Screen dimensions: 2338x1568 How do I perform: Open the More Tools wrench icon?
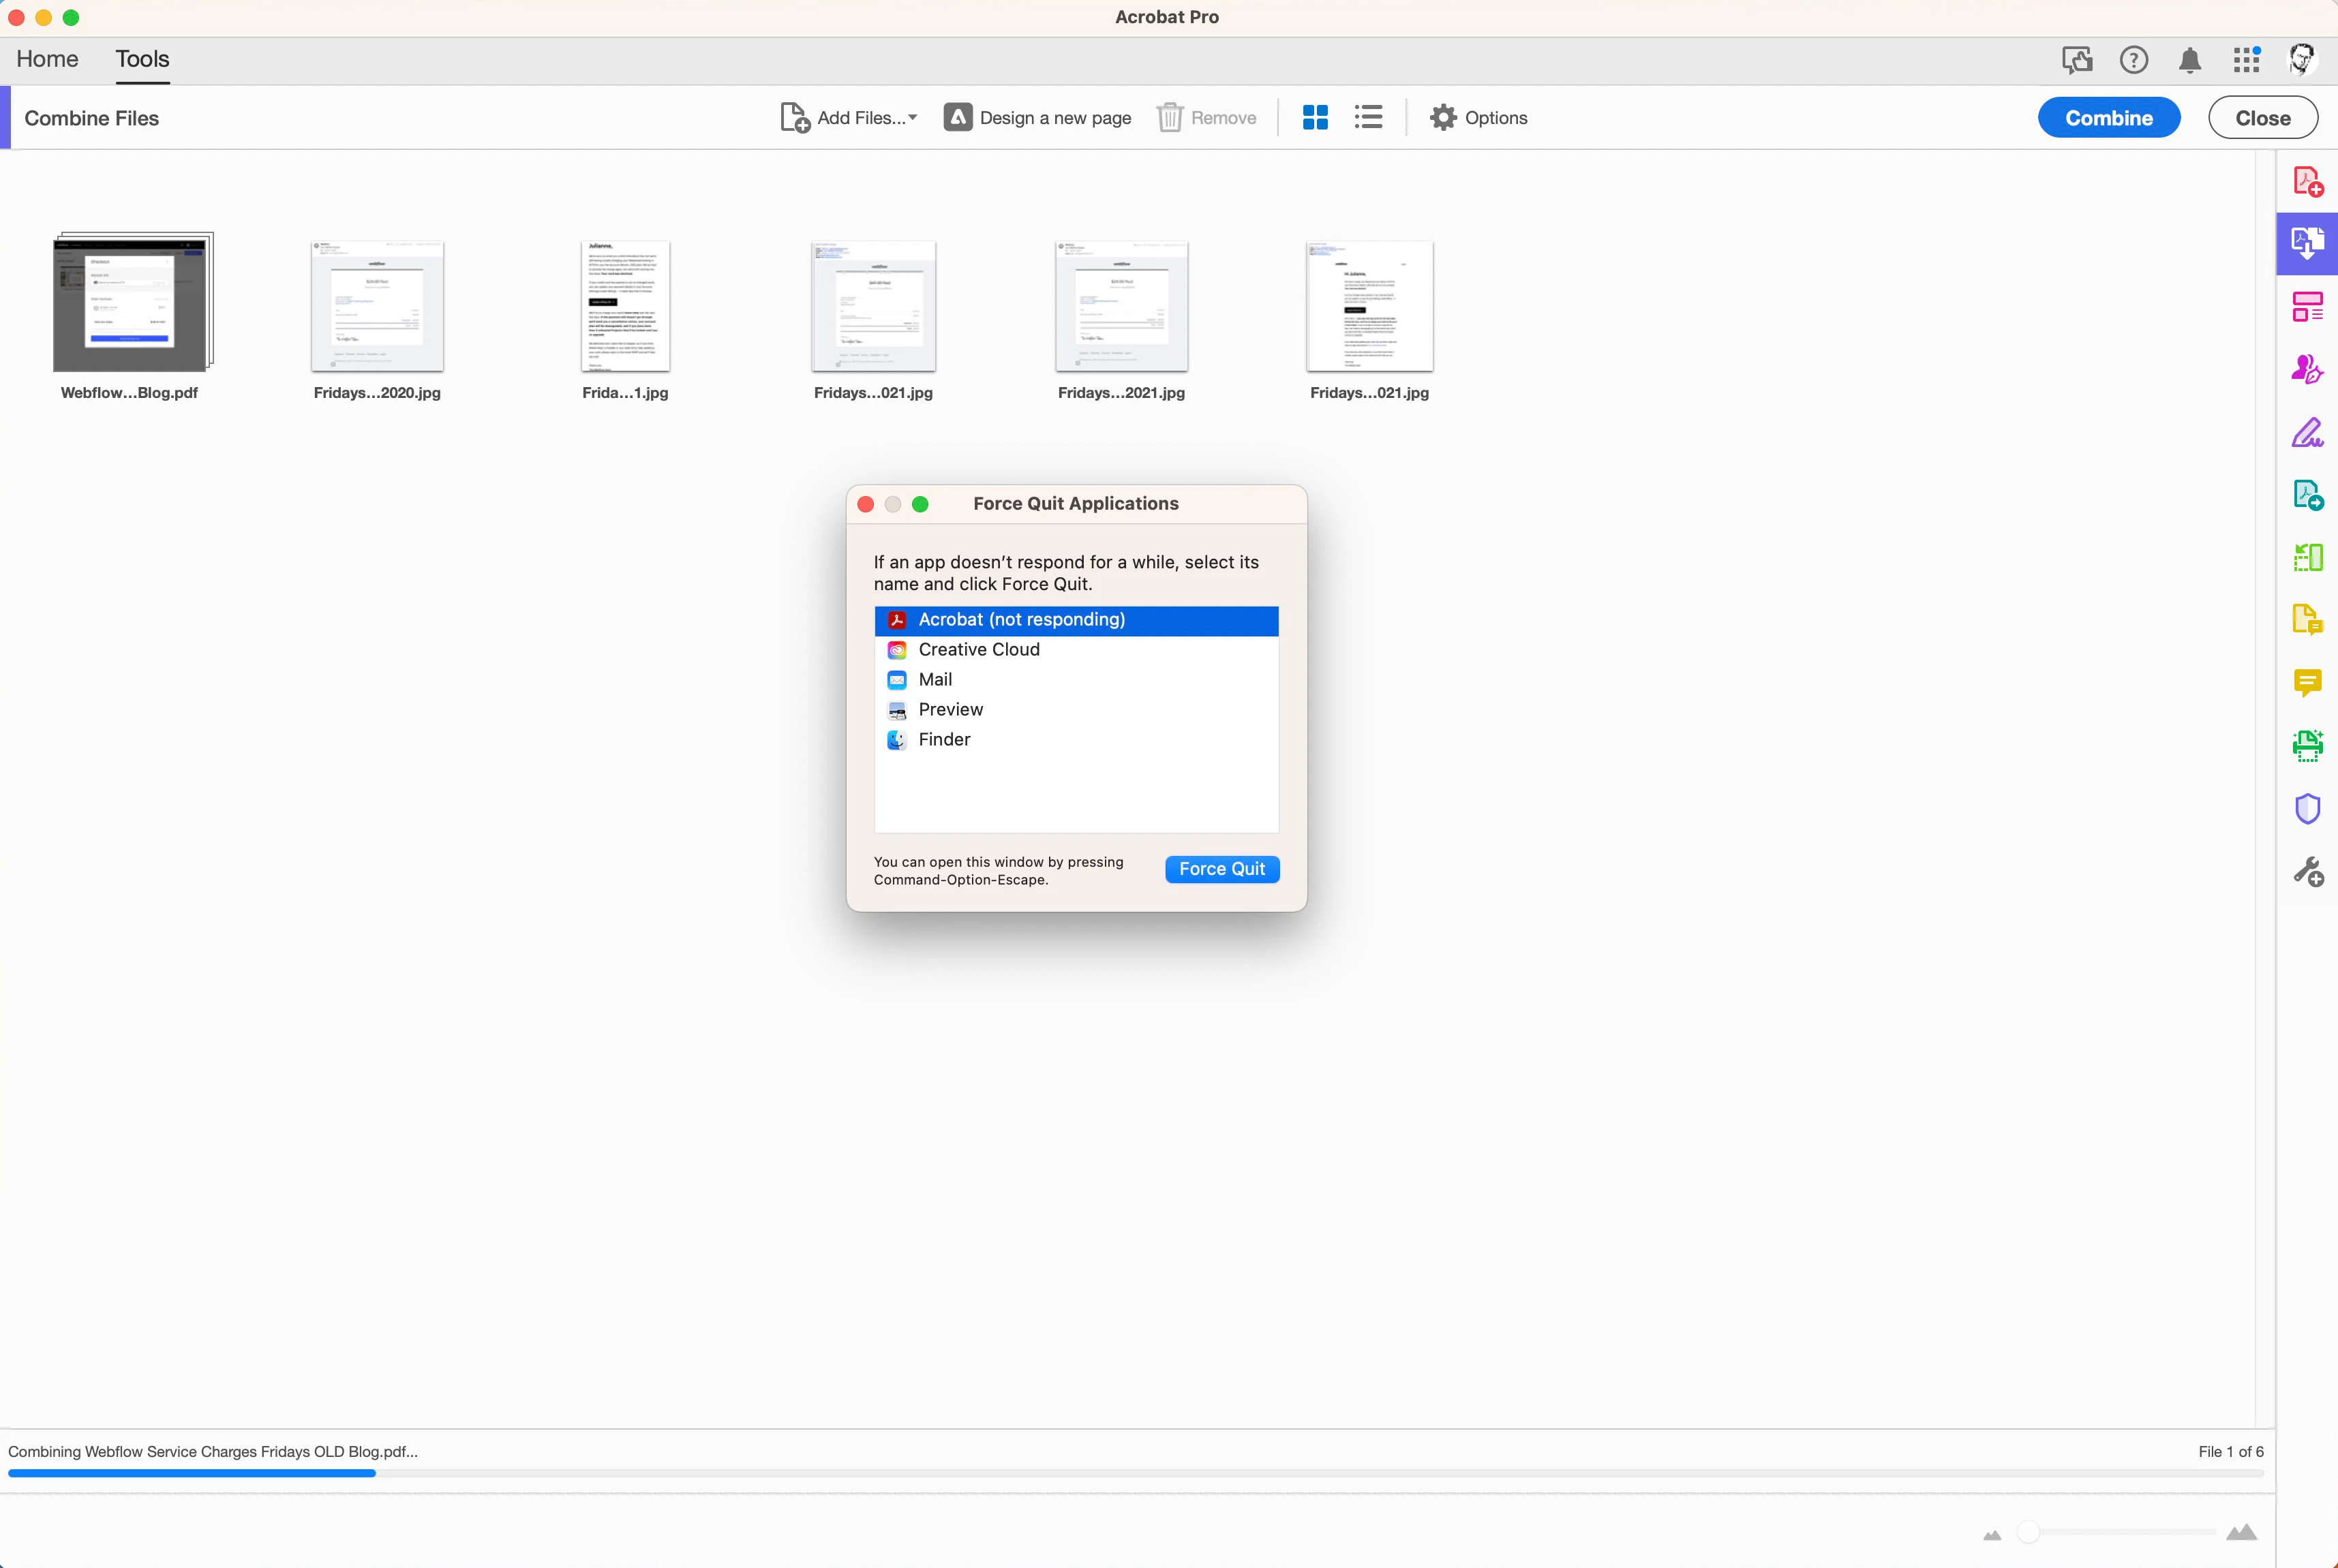(x=2307, y=871)
